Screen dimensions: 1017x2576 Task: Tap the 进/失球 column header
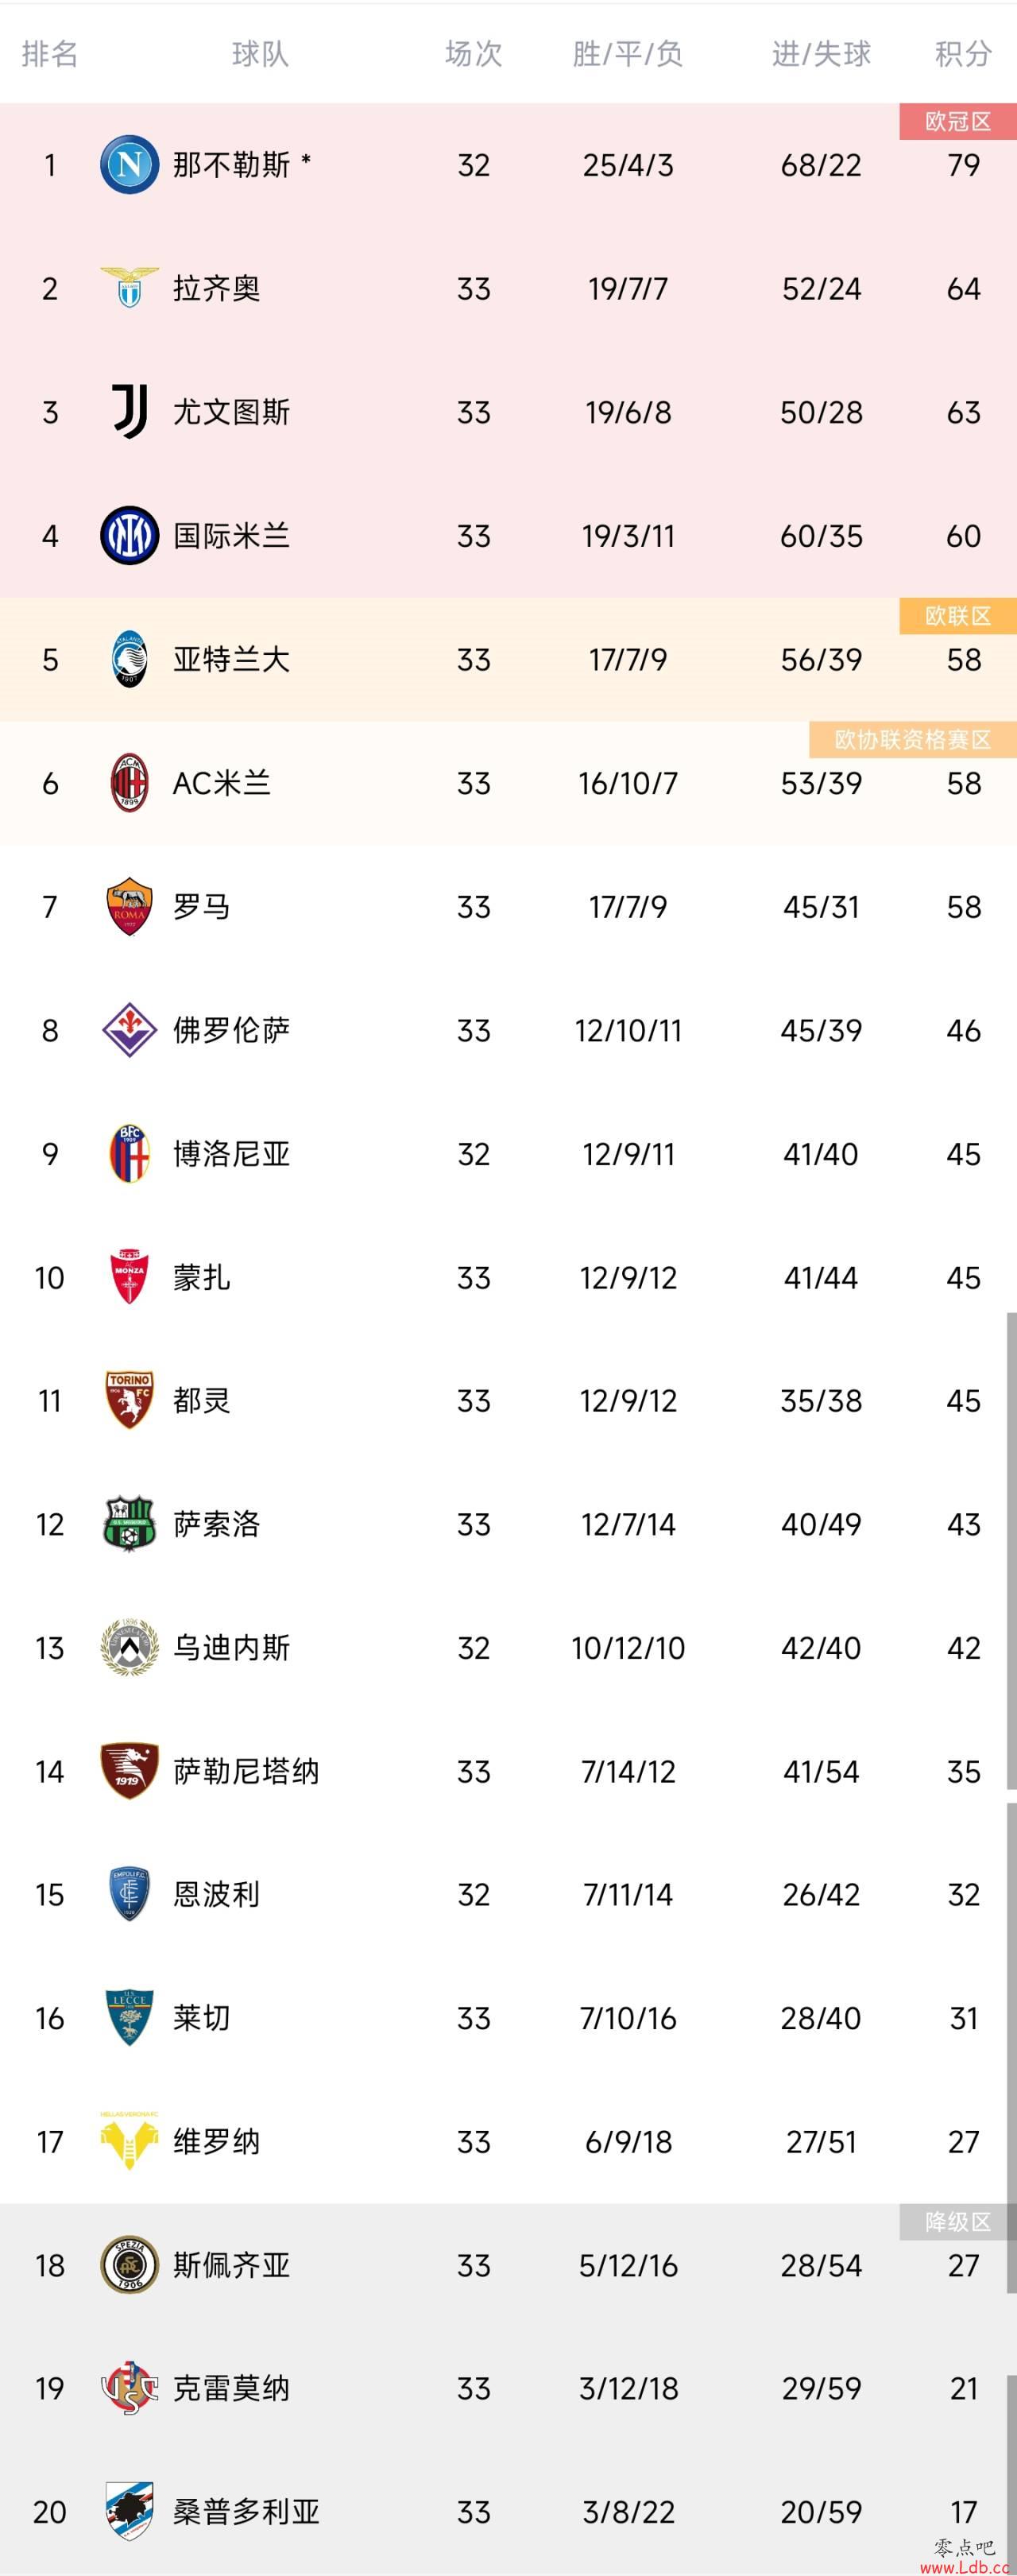coord(821,53)
